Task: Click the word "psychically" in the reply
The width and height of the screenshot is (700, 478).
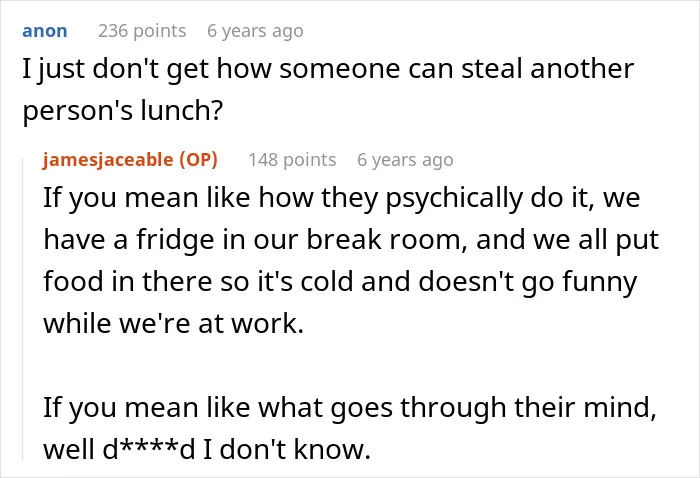Action: [454, 198]
